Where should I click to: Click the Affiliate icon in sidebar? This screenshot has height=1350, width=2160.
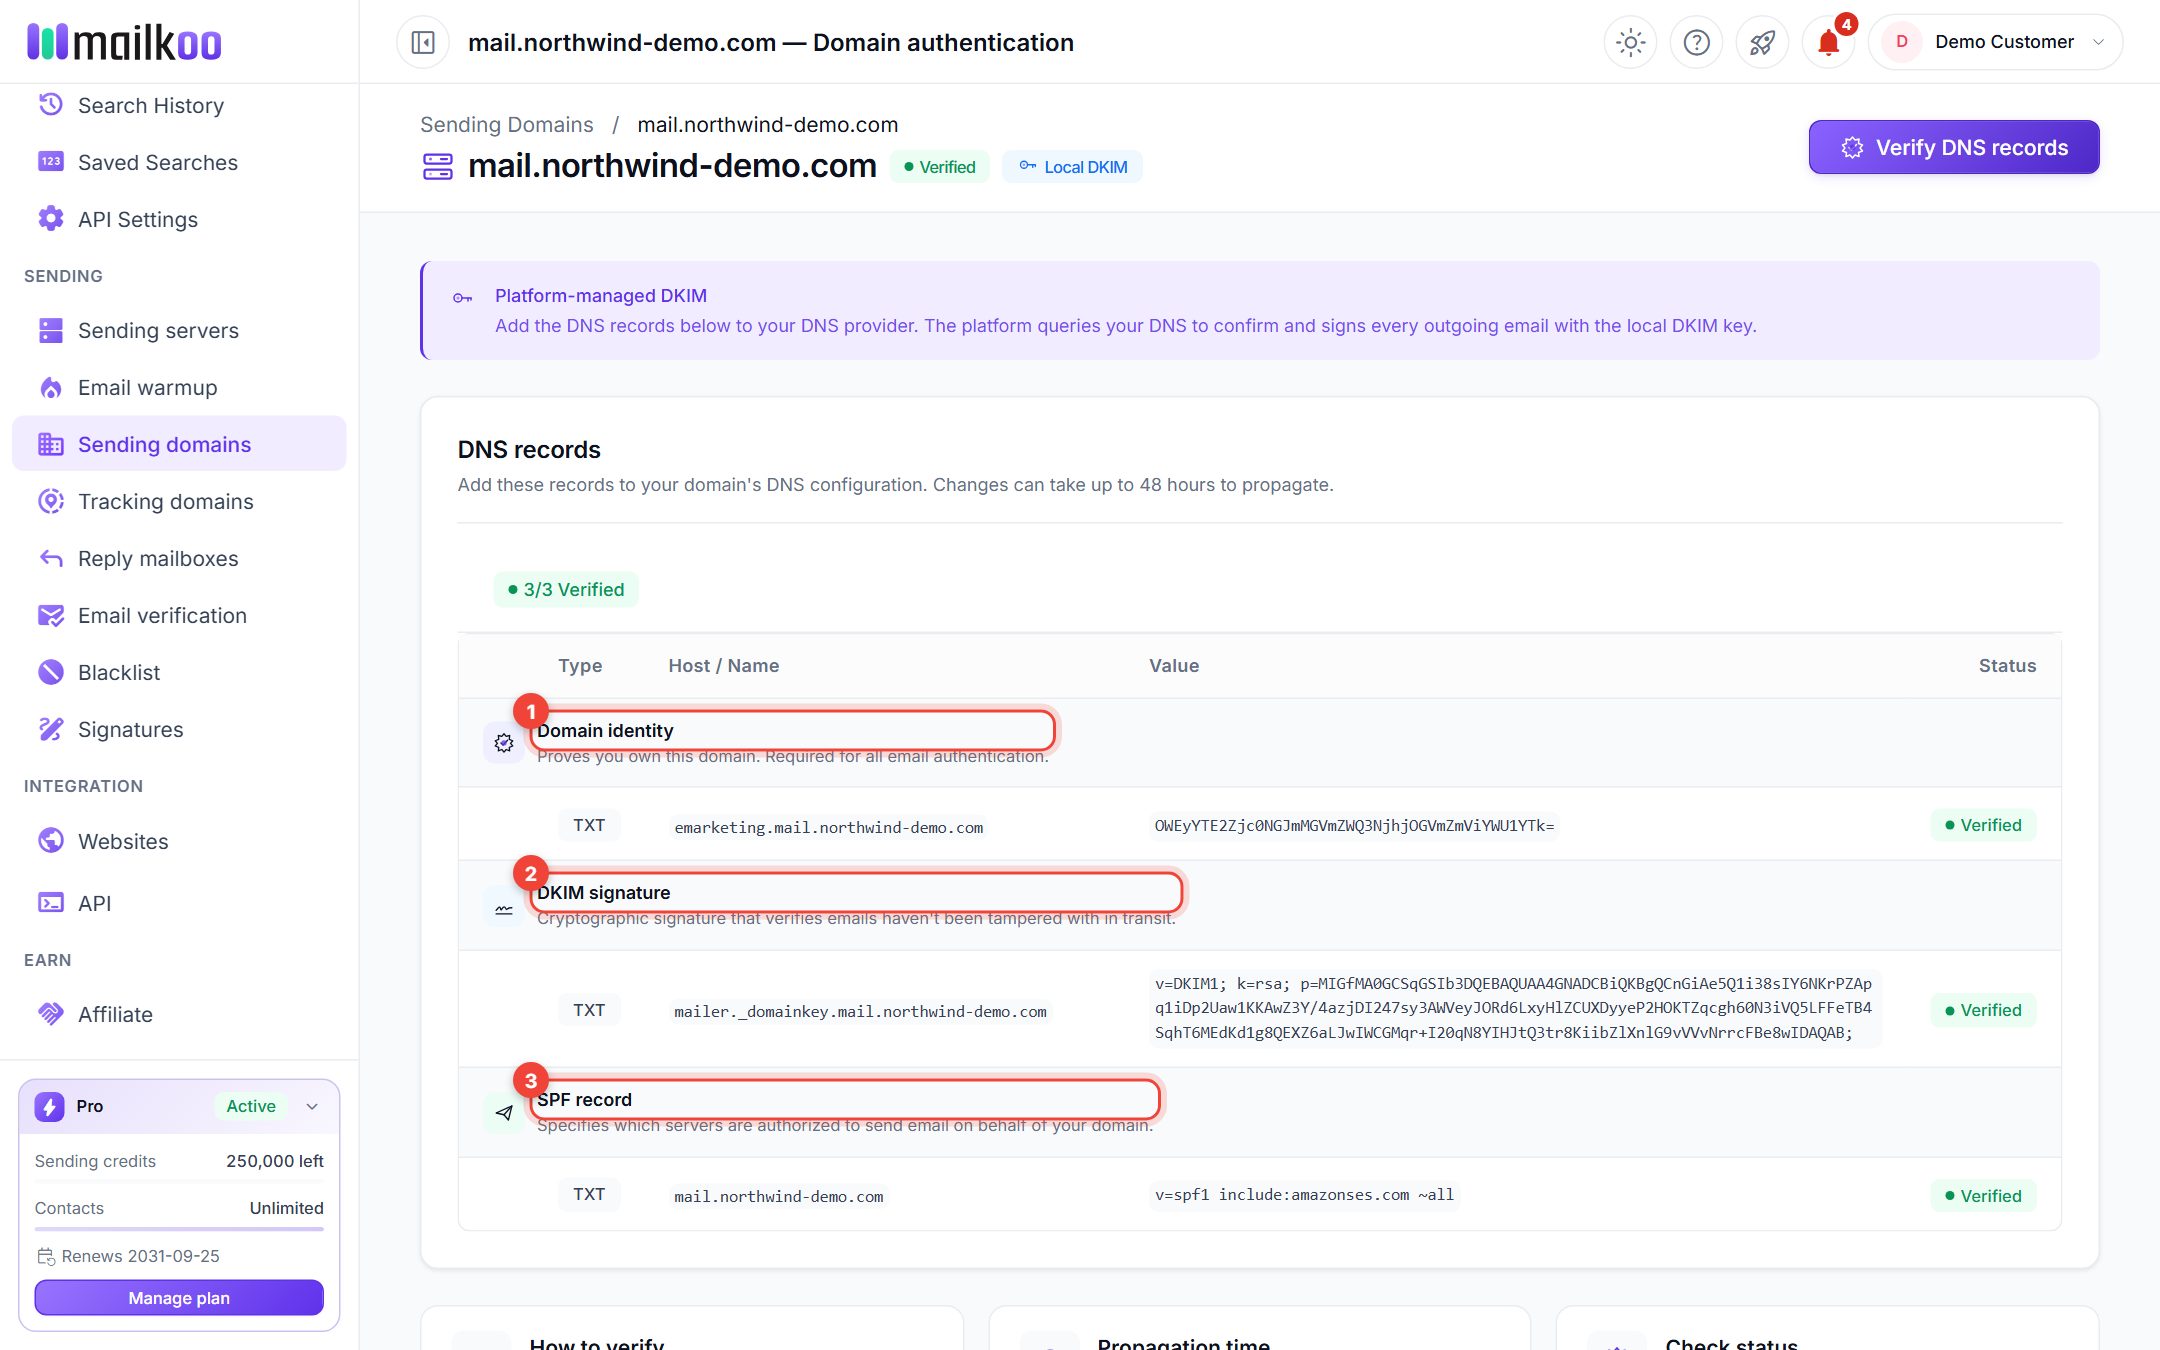tap(50, 1014)
